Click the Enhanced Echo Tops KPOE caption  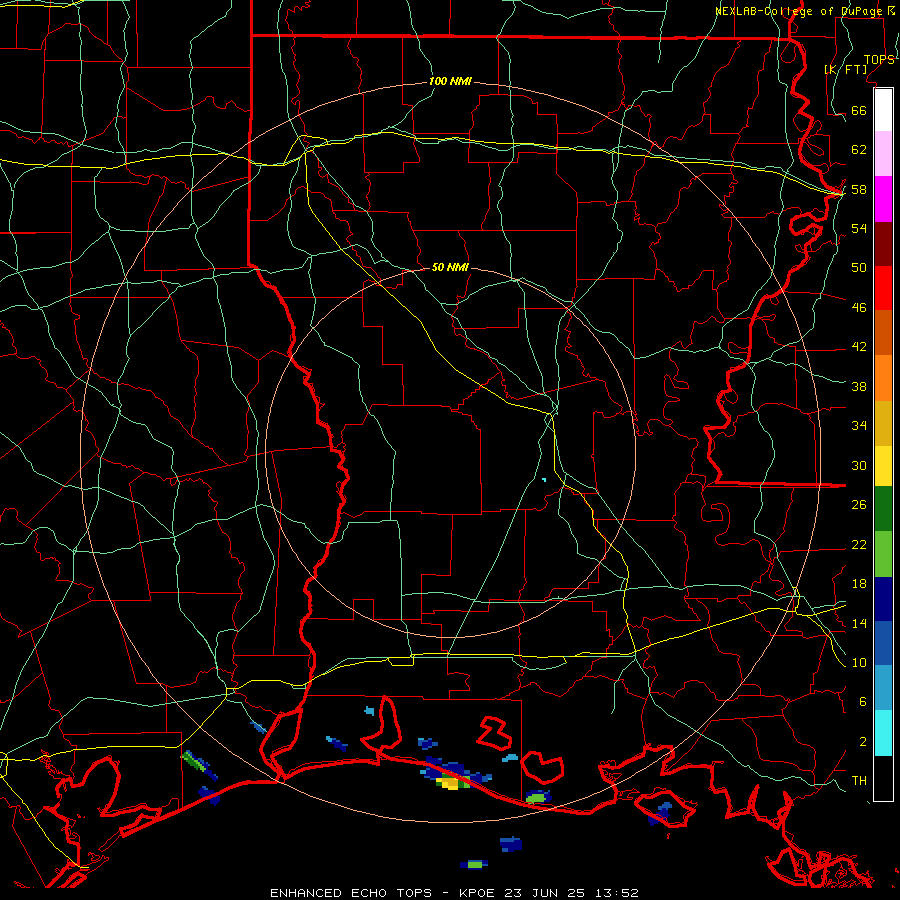(x=454, y=893)
